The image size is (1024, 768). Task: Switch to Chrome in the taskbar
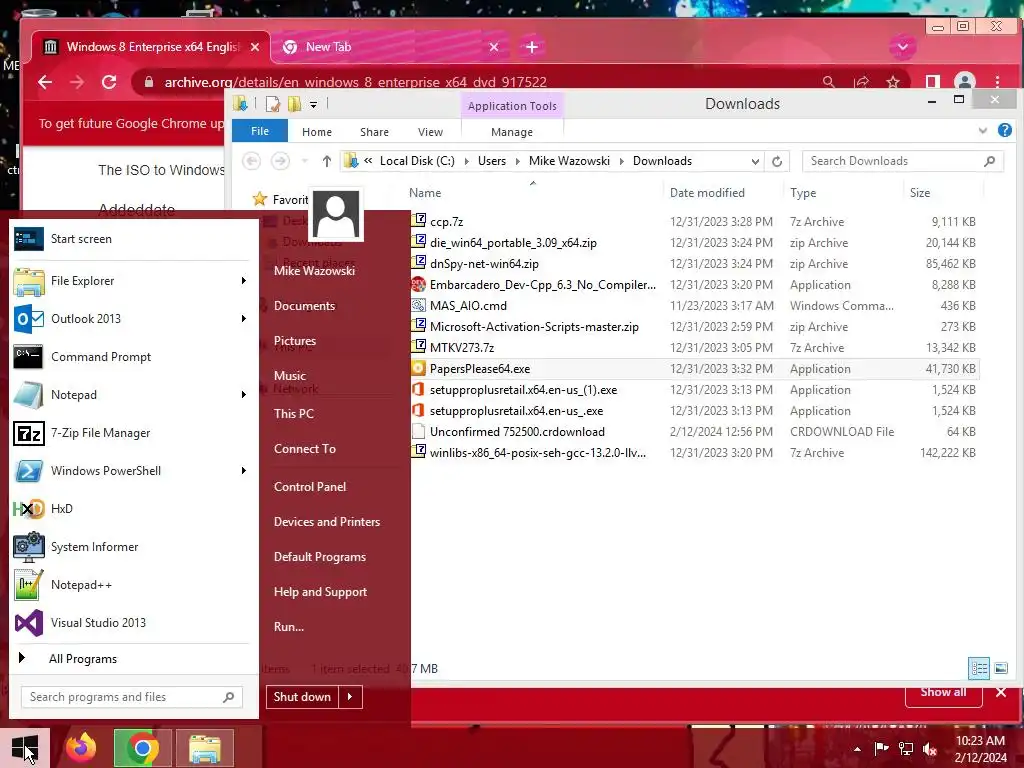coord(142,747)
